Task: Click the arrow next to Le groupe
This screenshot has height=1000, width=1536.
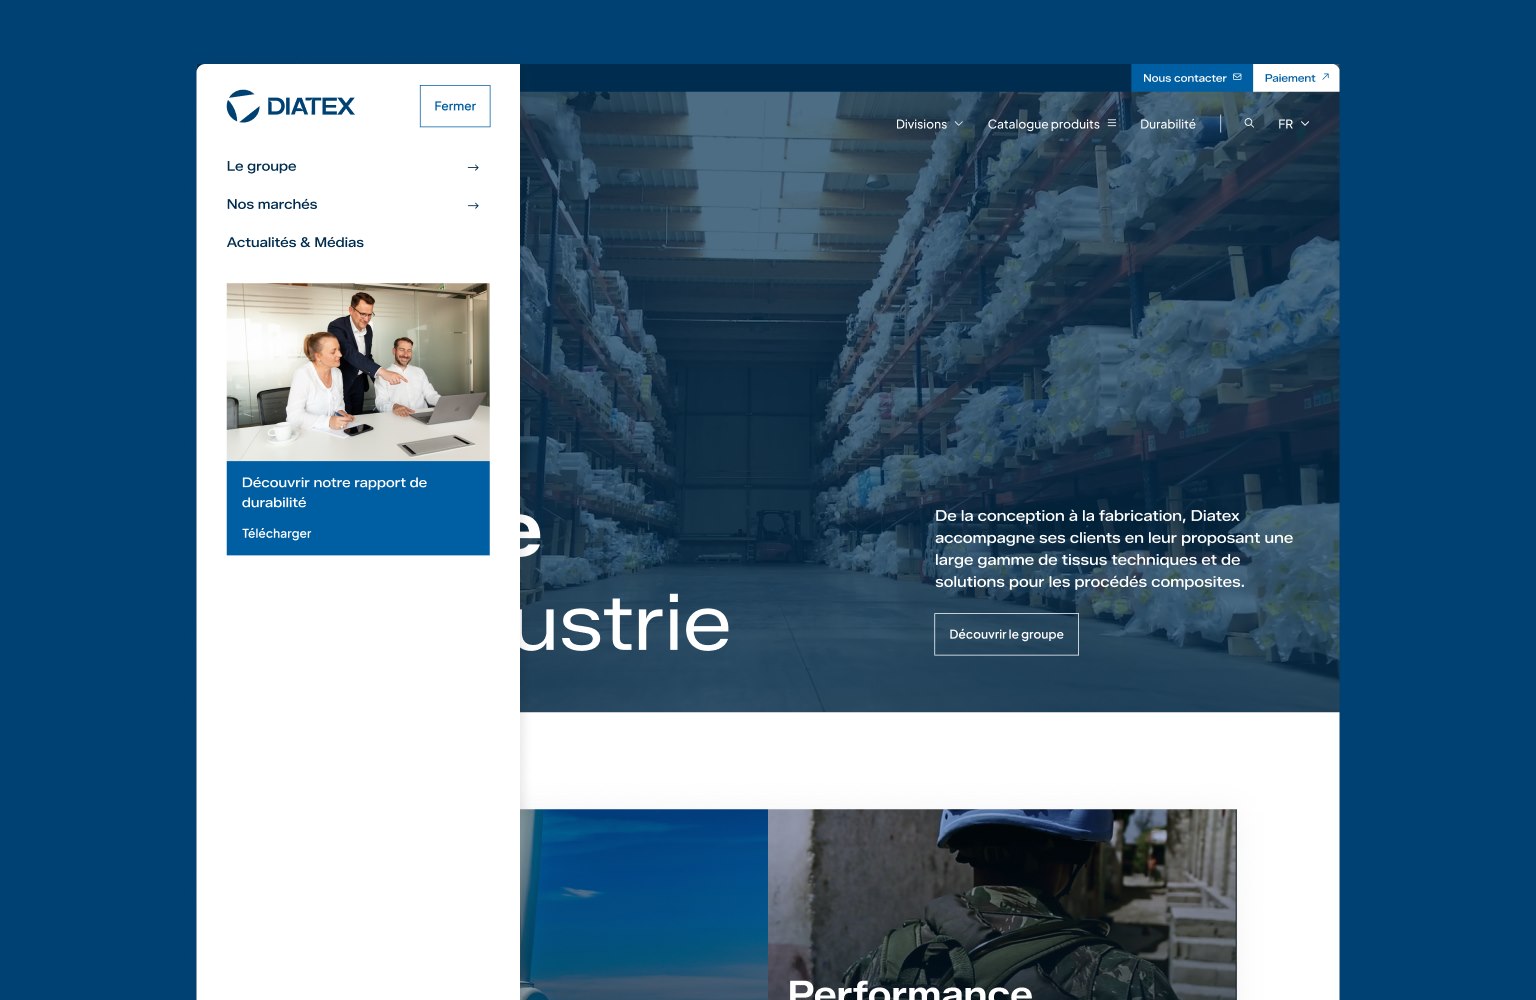Action: [x=473, y=167]
